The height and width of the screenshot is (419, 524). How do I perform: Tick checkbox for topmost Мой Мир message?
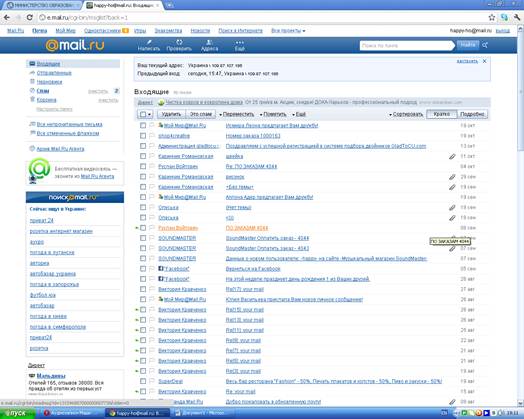(x=143, y=125)
